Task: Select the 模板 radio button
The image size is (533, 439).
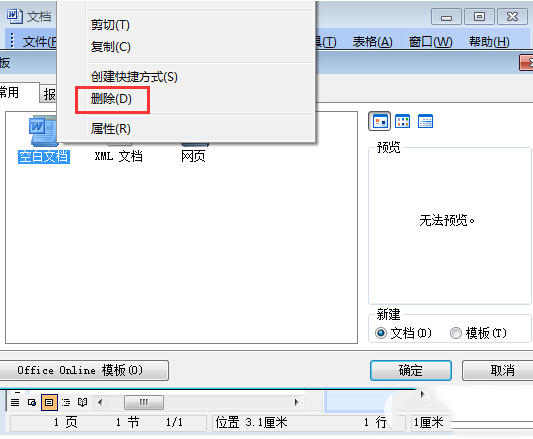Action: point(456,333)
